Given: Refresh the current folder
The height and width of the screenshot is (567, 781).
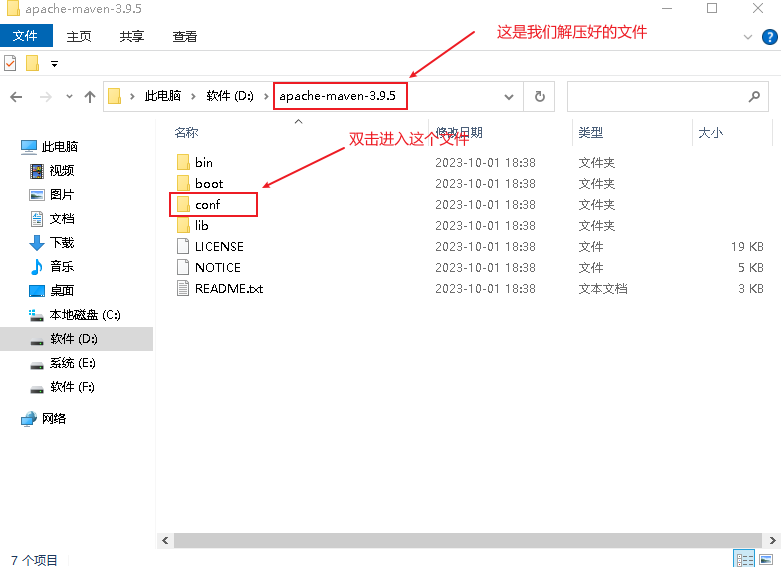Looking at the screenshot, I should [x=539, y=97].
